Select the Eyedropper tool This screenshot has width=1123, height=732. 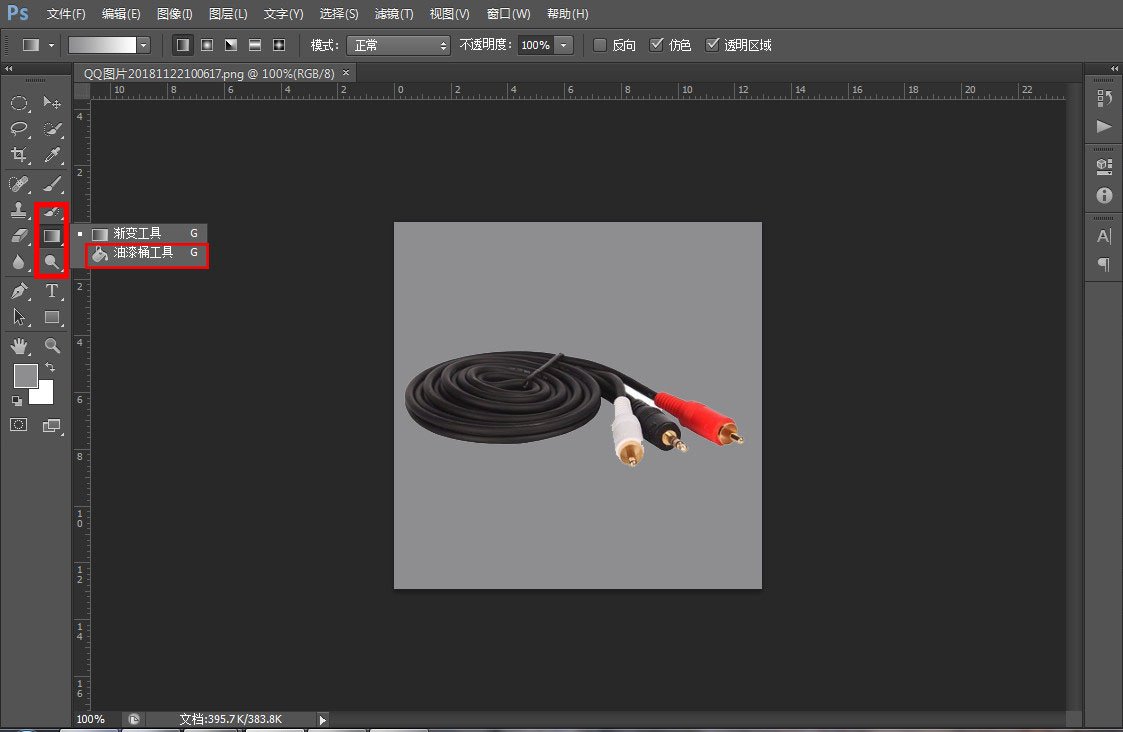tap(52, 155)
